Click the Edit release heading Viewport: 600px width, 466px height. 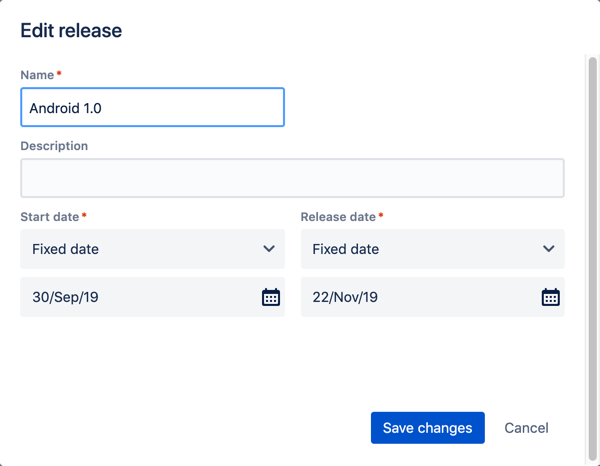[x=71, y=31]
